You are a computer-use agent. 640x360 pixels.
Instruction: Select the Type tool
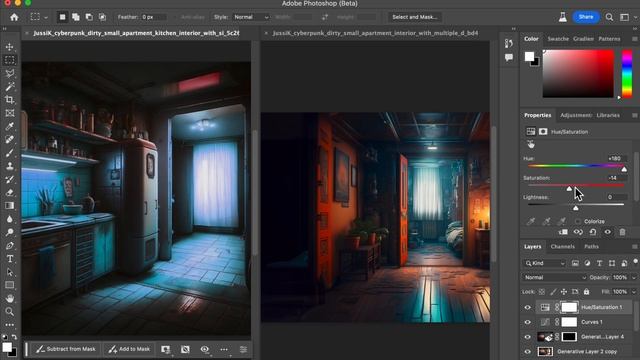pos(10,259)
